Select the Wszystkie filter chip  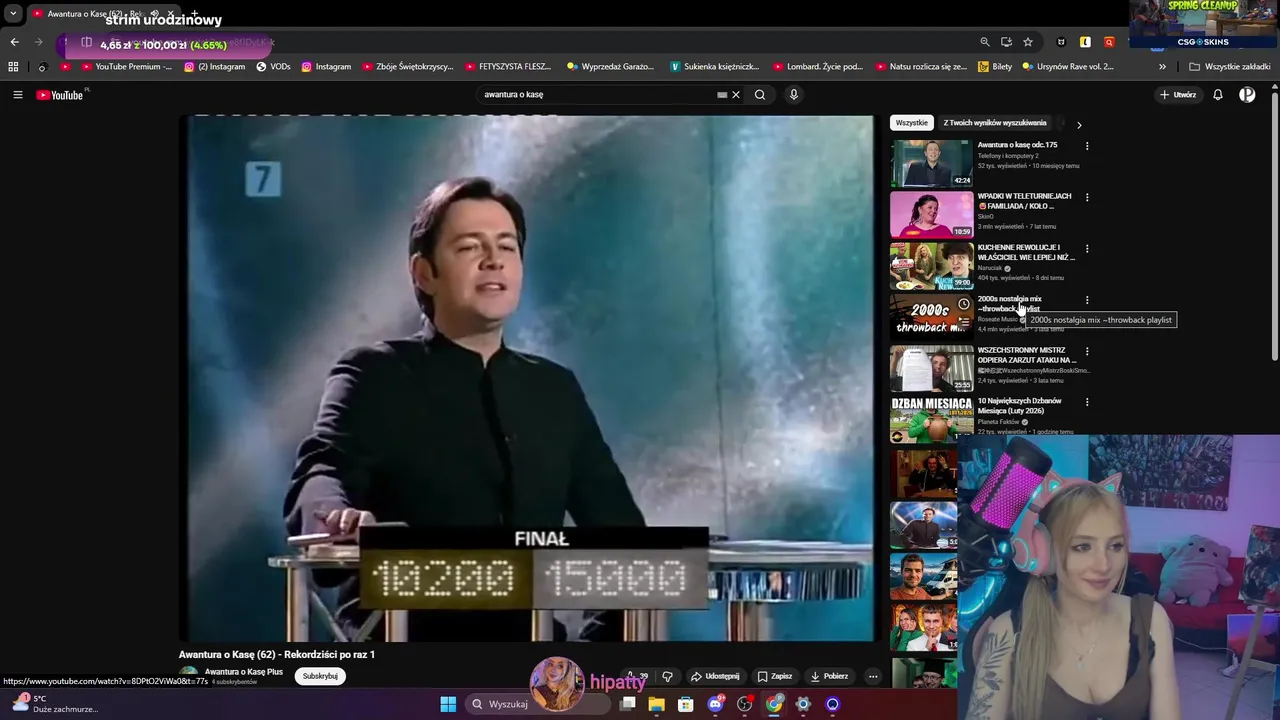[x=911, y=123]
